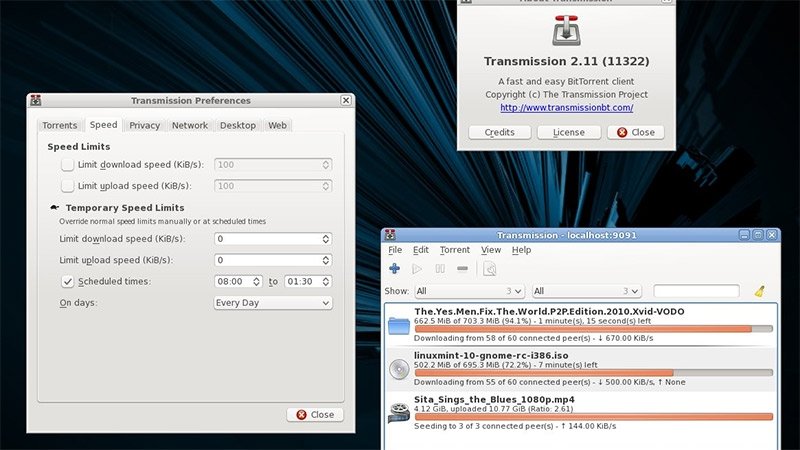Click the film reel icon of Sita_Sings torrent
The width and height of the screenshot is (800, 450).
tap(398, 413)
